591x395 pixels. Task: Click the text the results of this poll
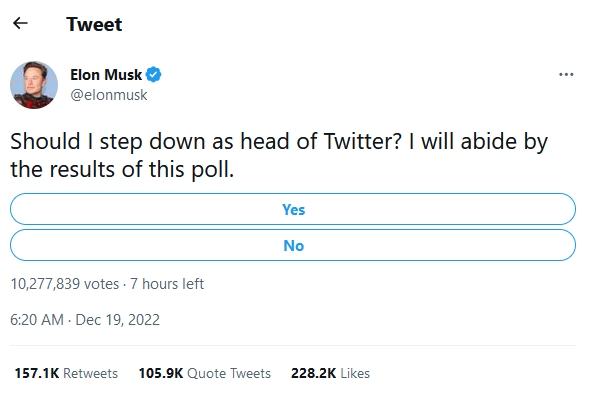[x=122, y=170]
